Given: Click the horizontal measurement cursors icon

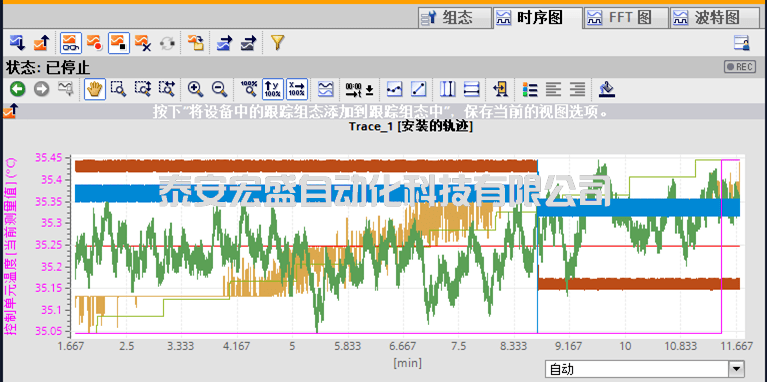Looking at the screenshot, I should [x=472, y=89].
